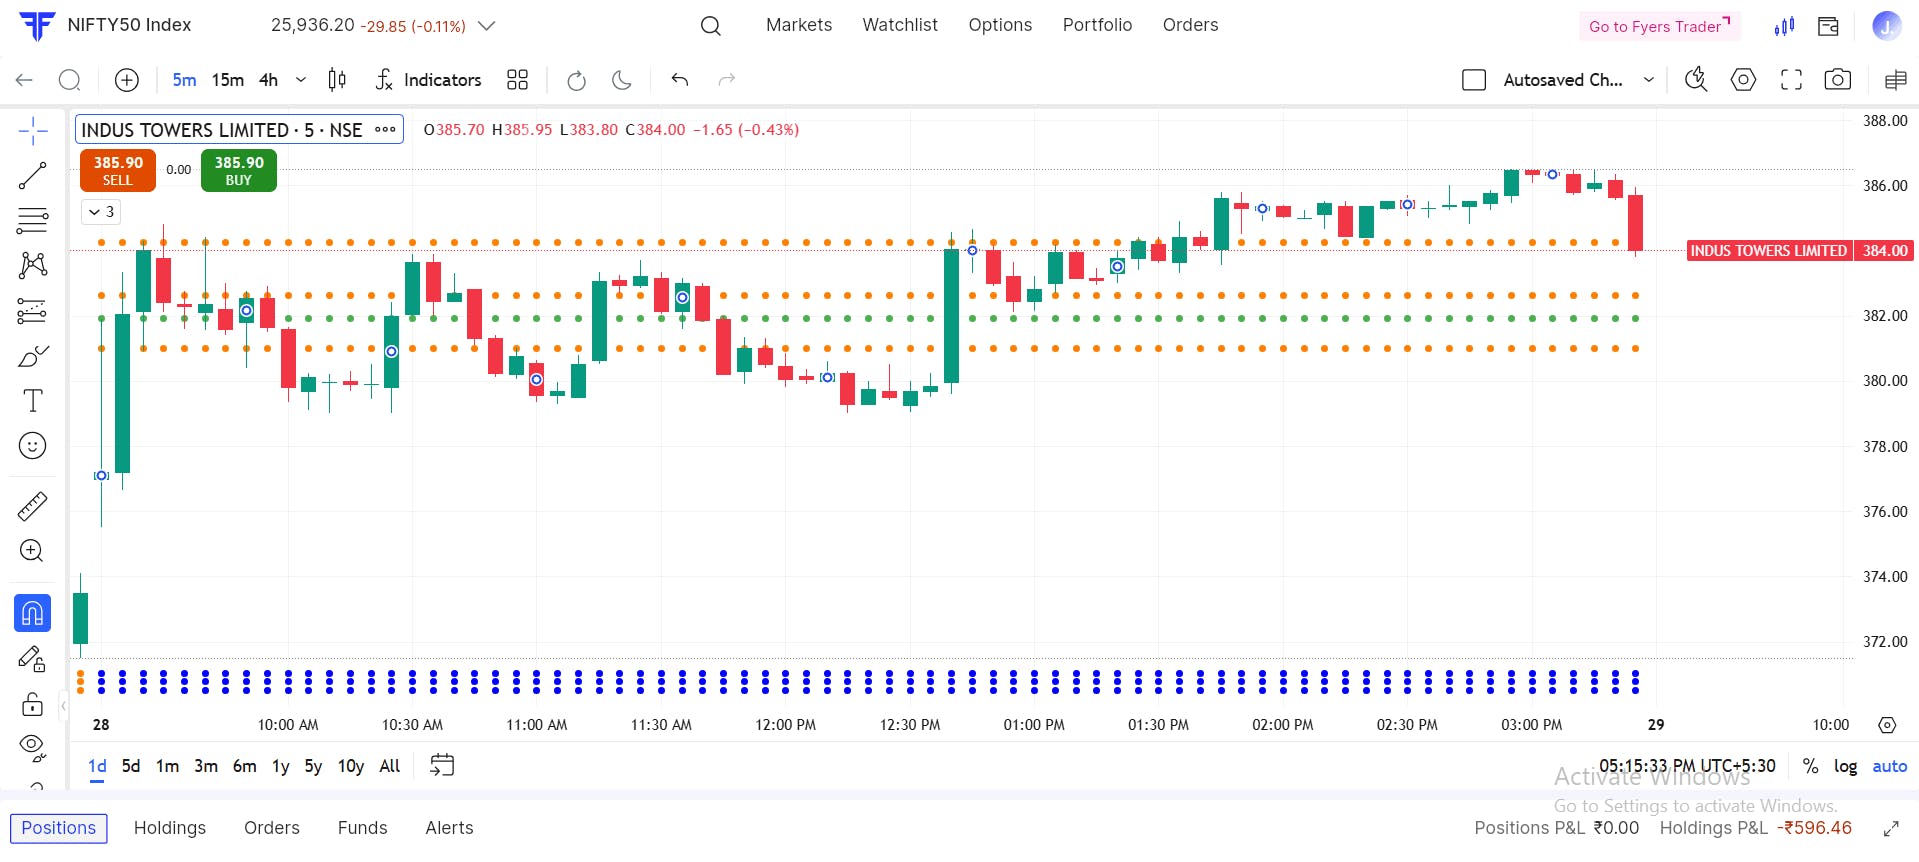1919x862 pixels.
Task: Redo the last chart action
Action: [x=727, y=80]
